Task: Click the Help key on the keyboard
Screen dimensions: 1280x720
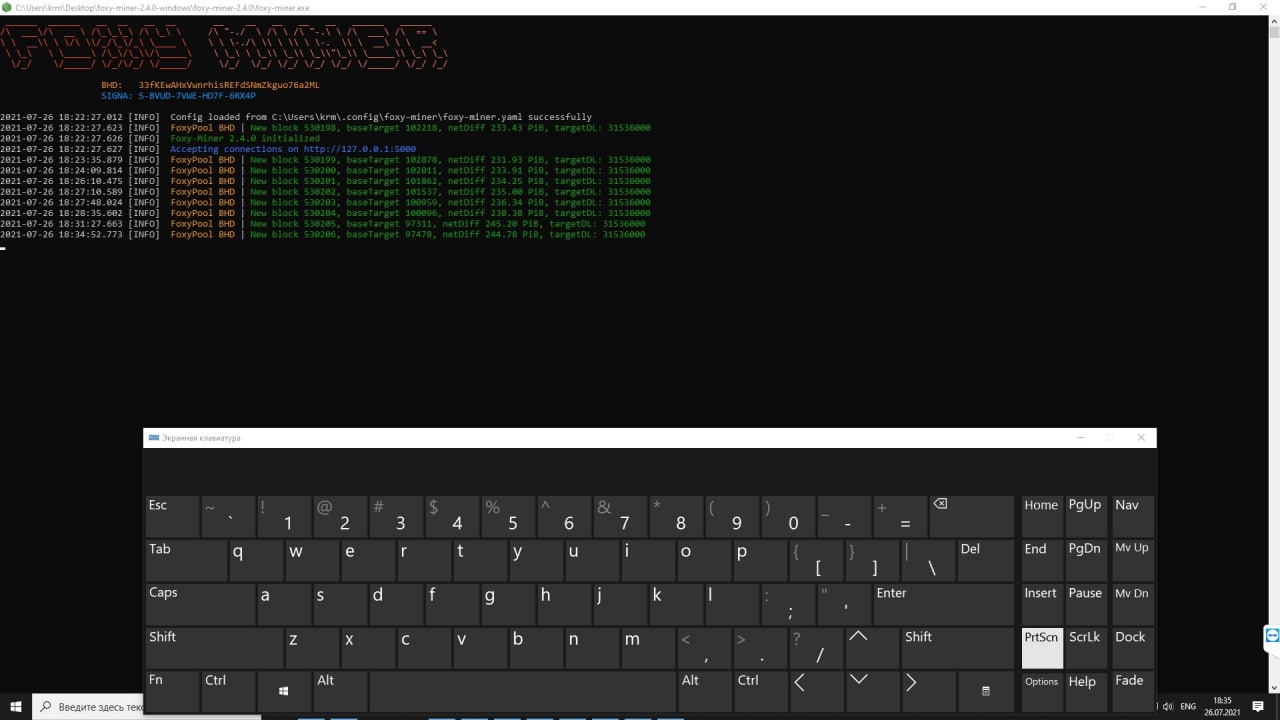Action: pyautogui.click(x=1086, y=691)
